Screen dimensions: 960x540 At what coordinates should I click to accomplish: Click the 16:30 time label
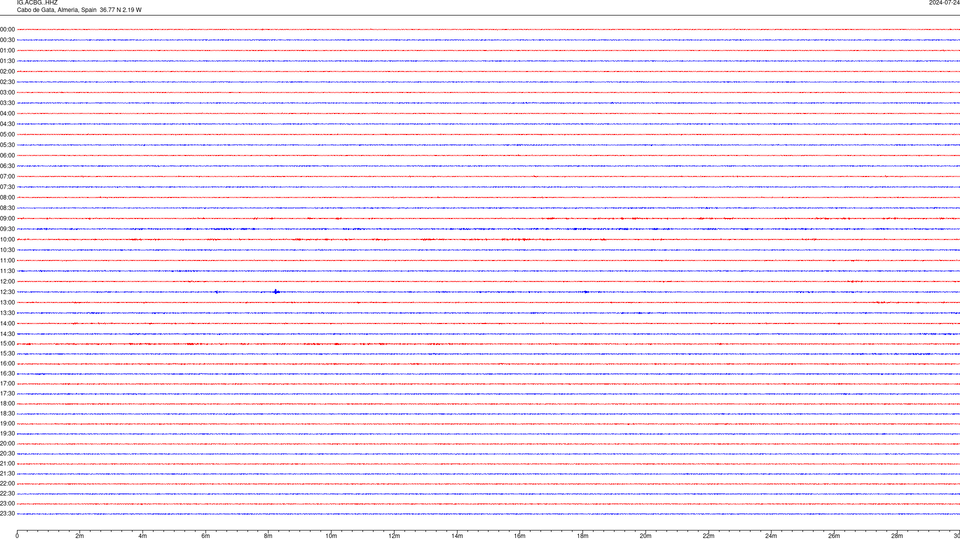click(7, 373)
